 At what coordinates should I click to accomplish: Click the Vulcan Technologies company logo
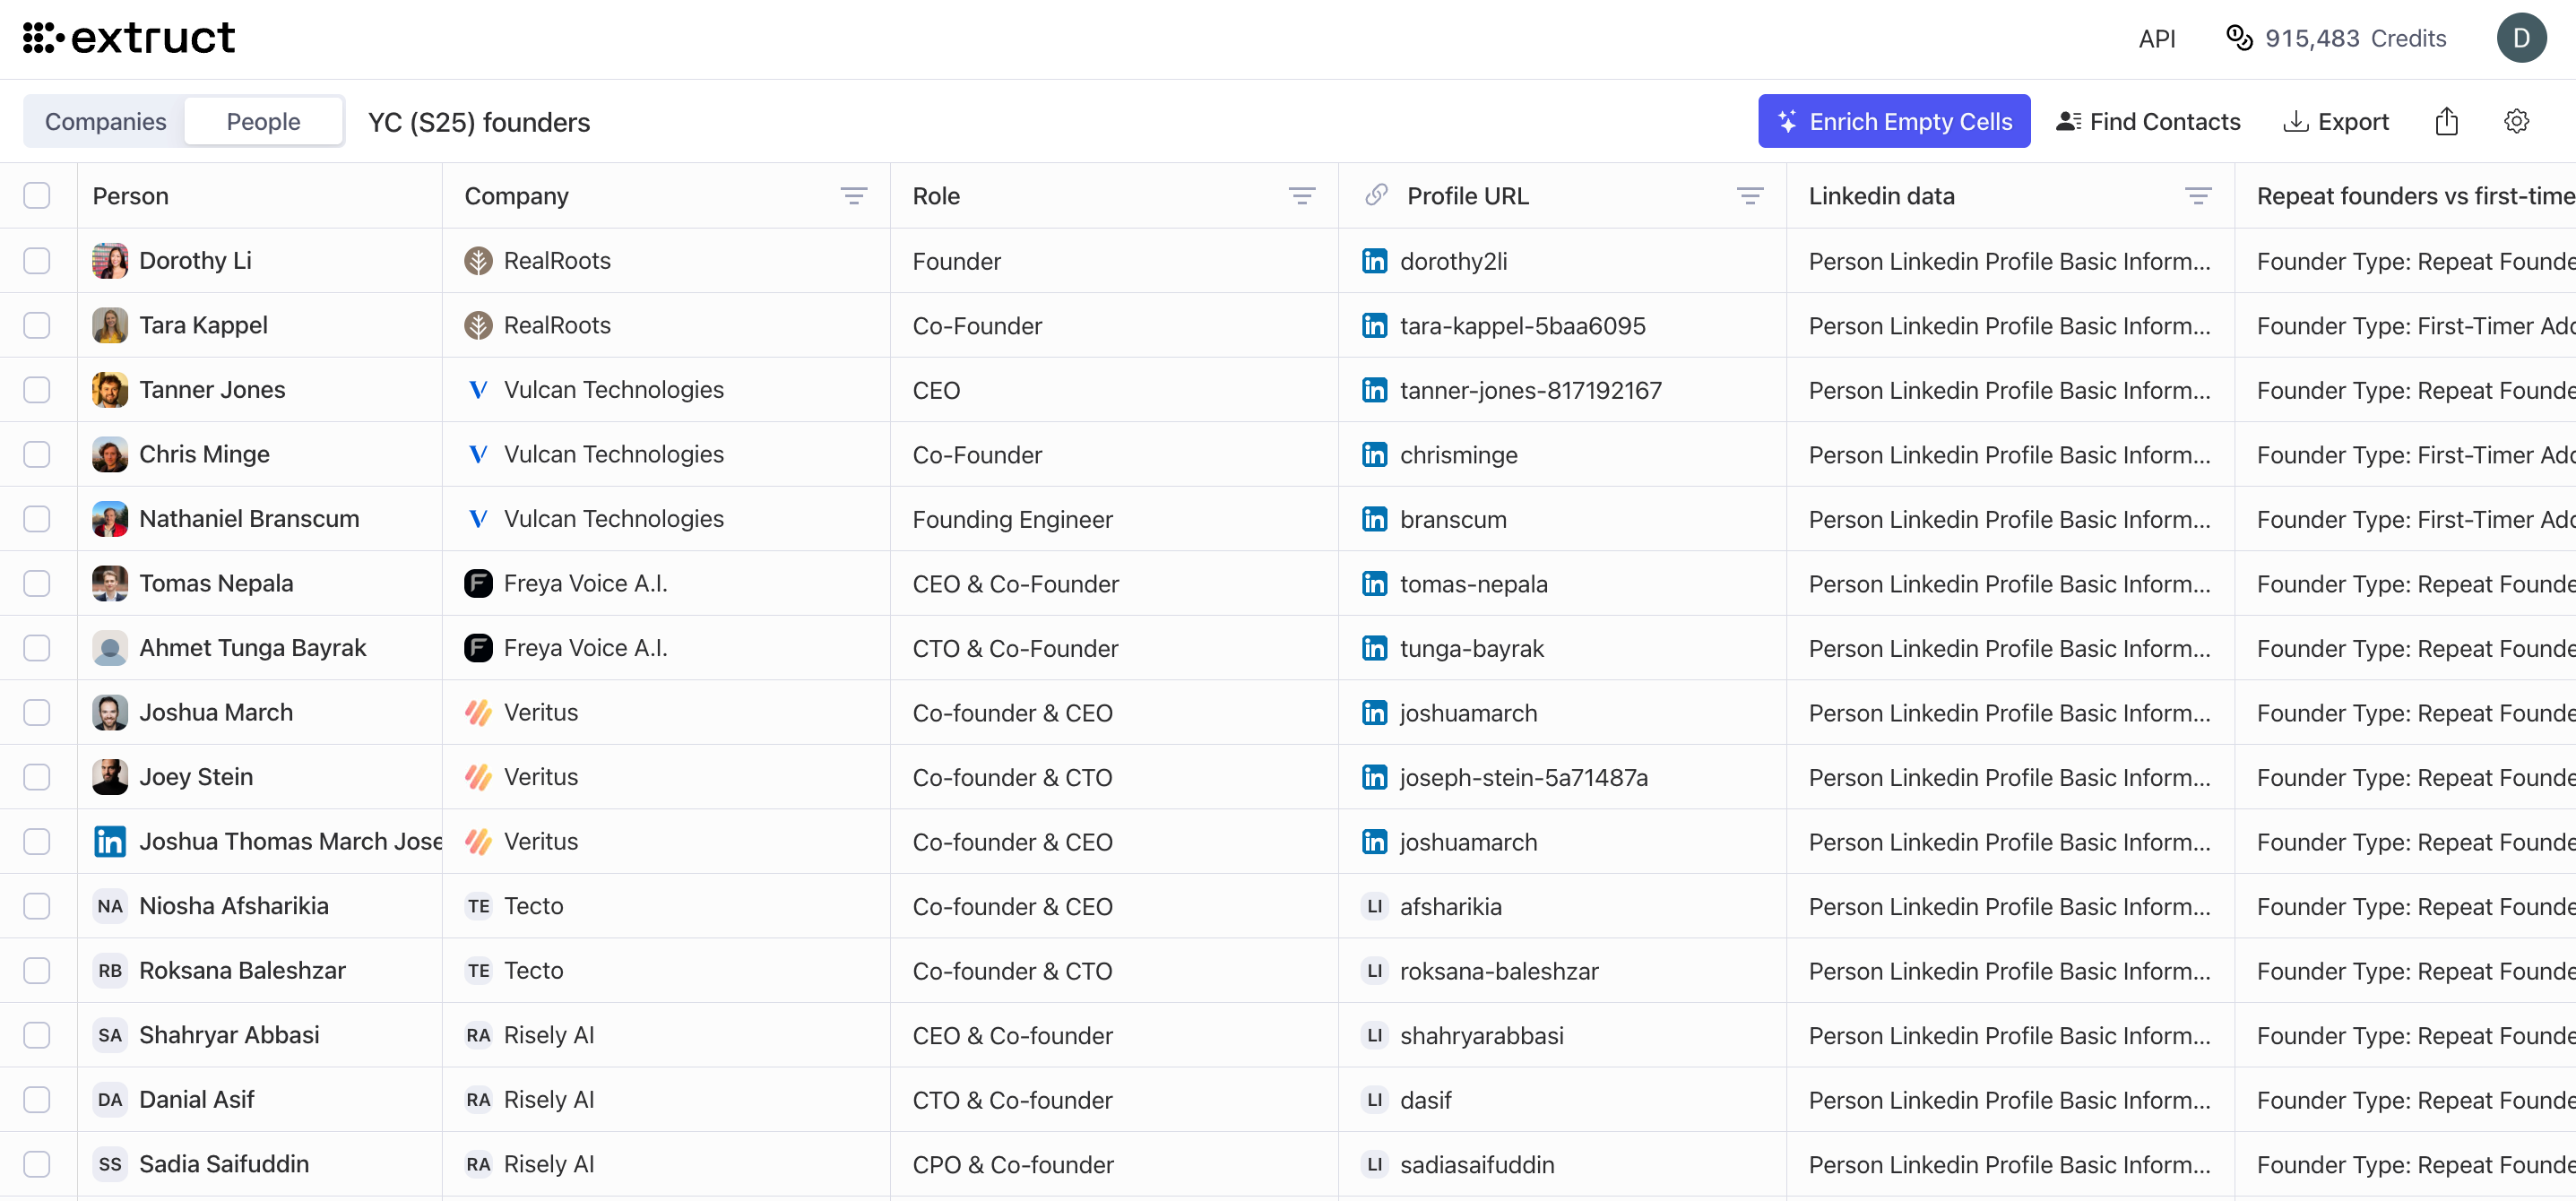pos(478,390)
